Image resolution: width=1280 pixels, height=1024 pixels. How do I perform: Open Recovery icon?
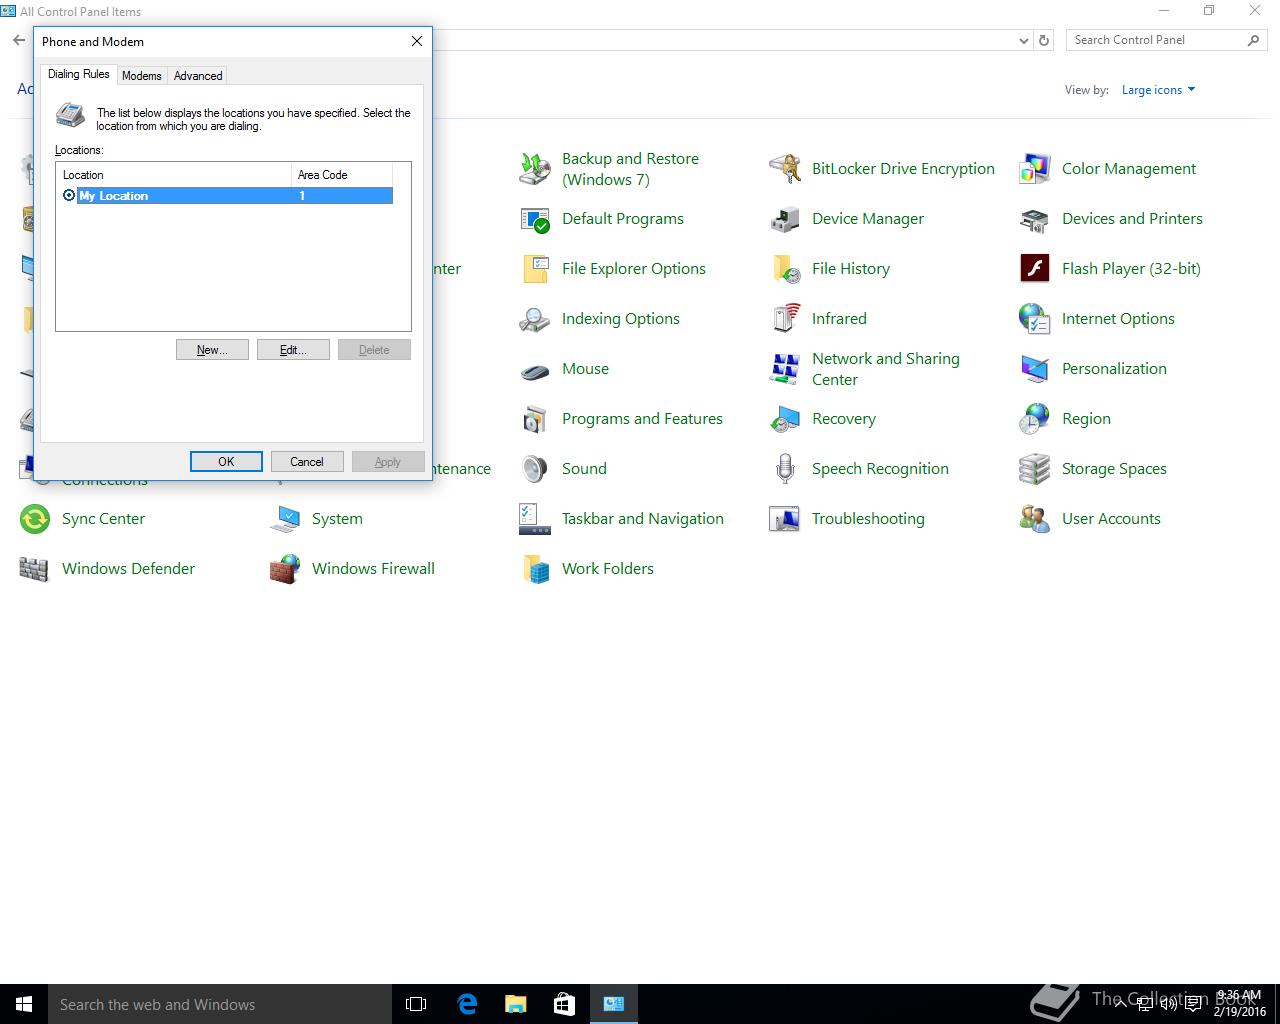(x=785, y=419)
